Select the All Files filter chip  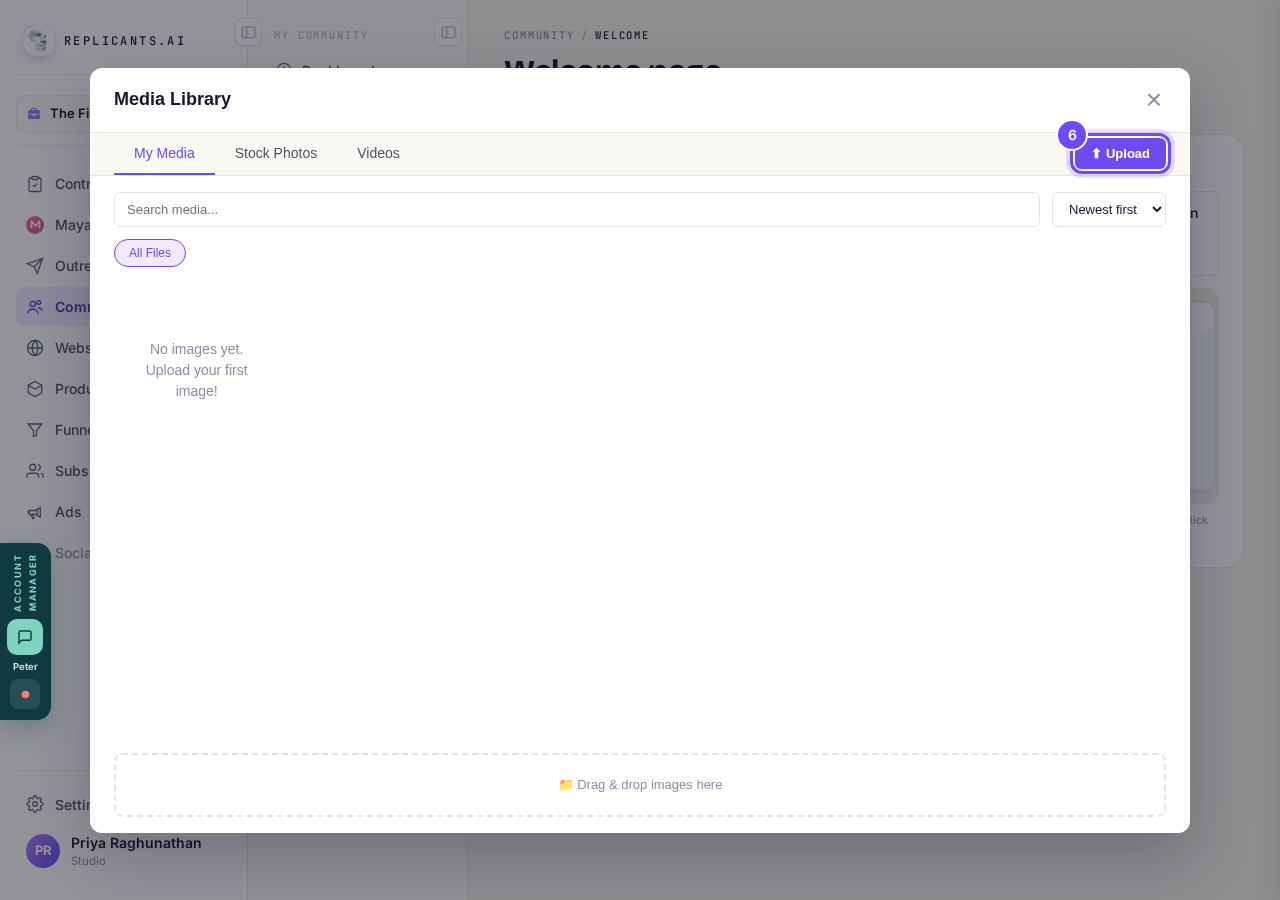(150, 253)
